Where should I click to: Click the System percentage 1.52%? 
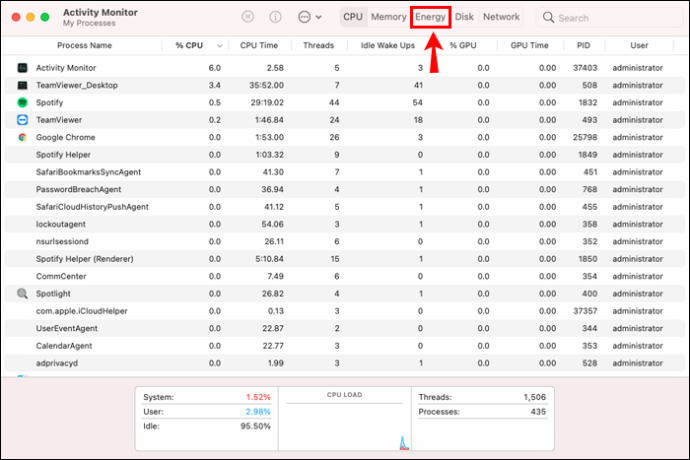tap(258, 397)
